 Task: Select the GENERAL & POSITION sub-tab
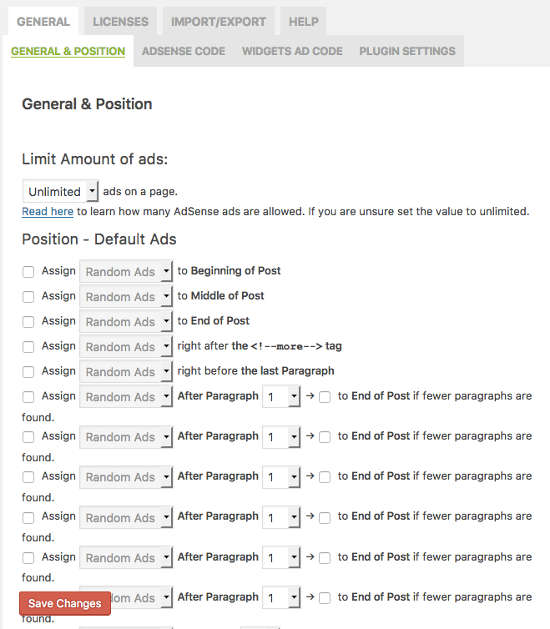(68, 51)
